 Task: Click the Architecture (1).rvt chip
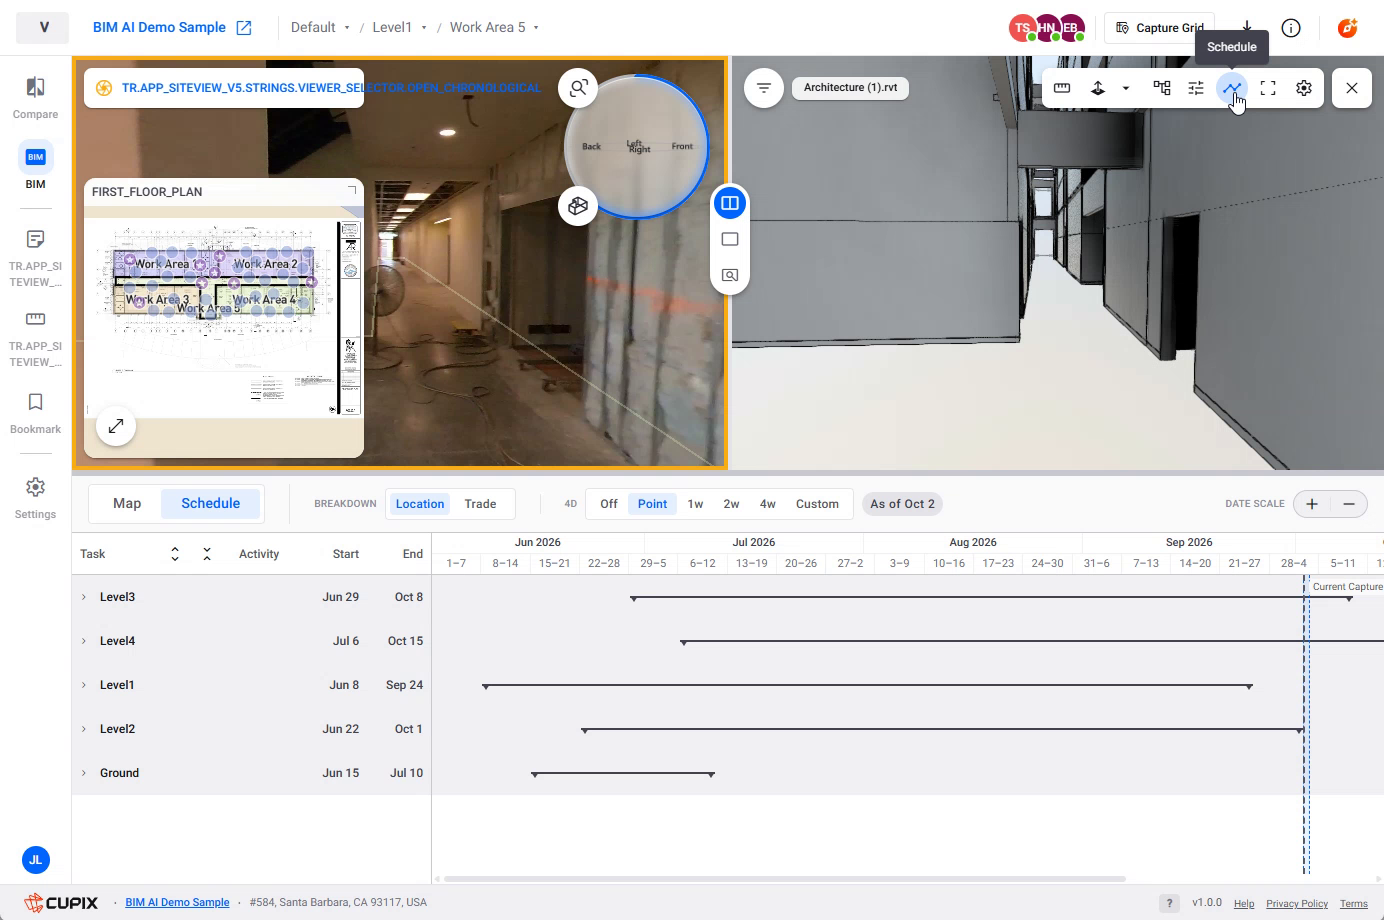(x=850, y=88)
